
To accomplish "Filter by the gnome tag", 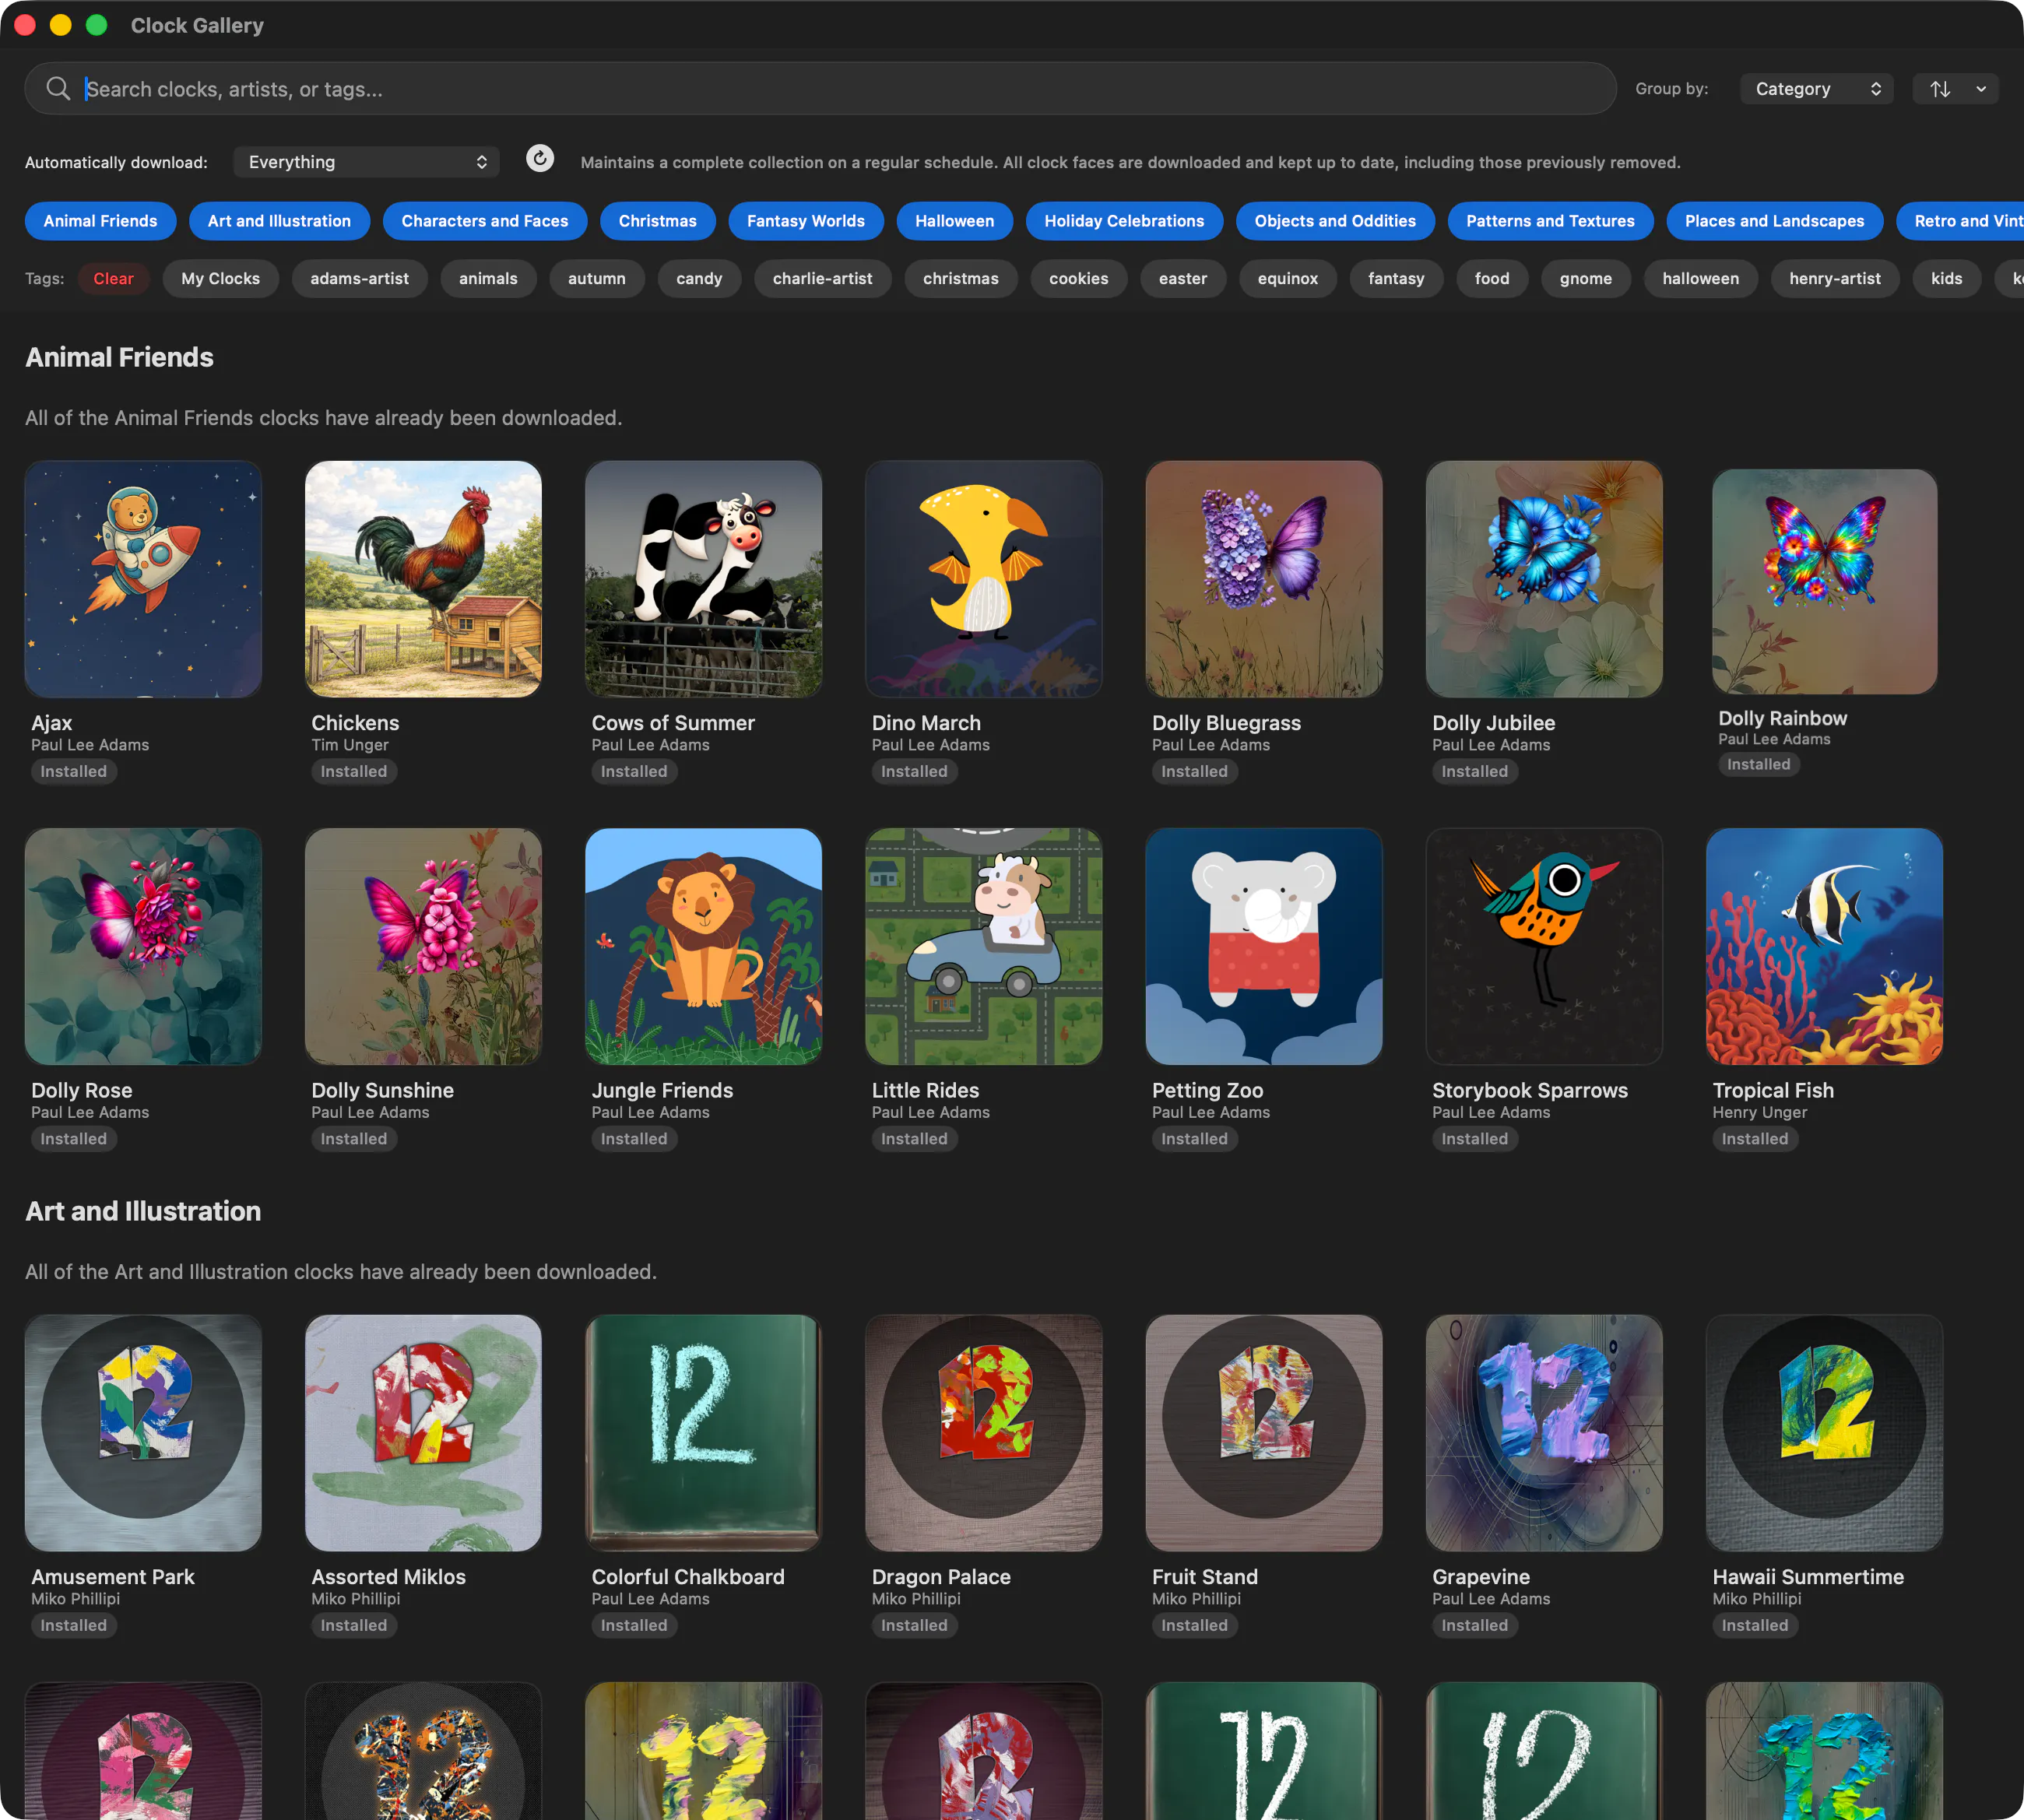I will point(1586,279).
